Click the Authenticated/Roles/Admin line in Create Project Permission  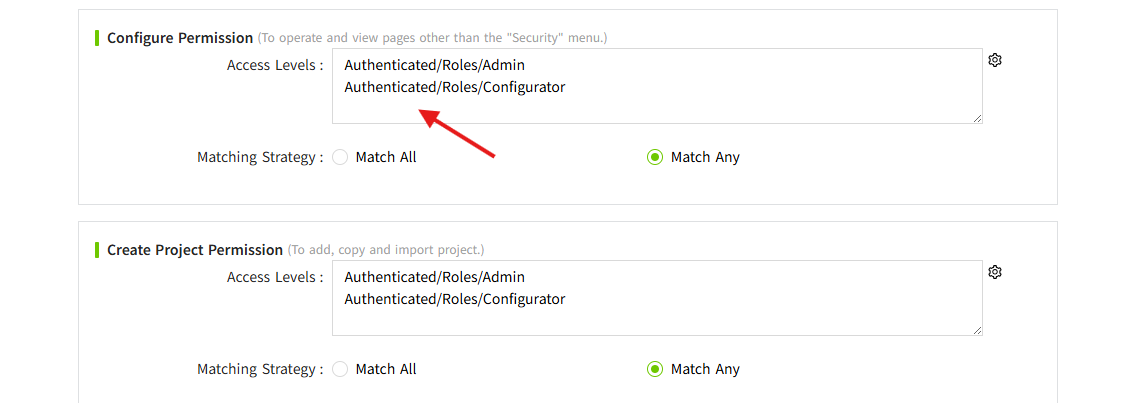coord(434,277)
